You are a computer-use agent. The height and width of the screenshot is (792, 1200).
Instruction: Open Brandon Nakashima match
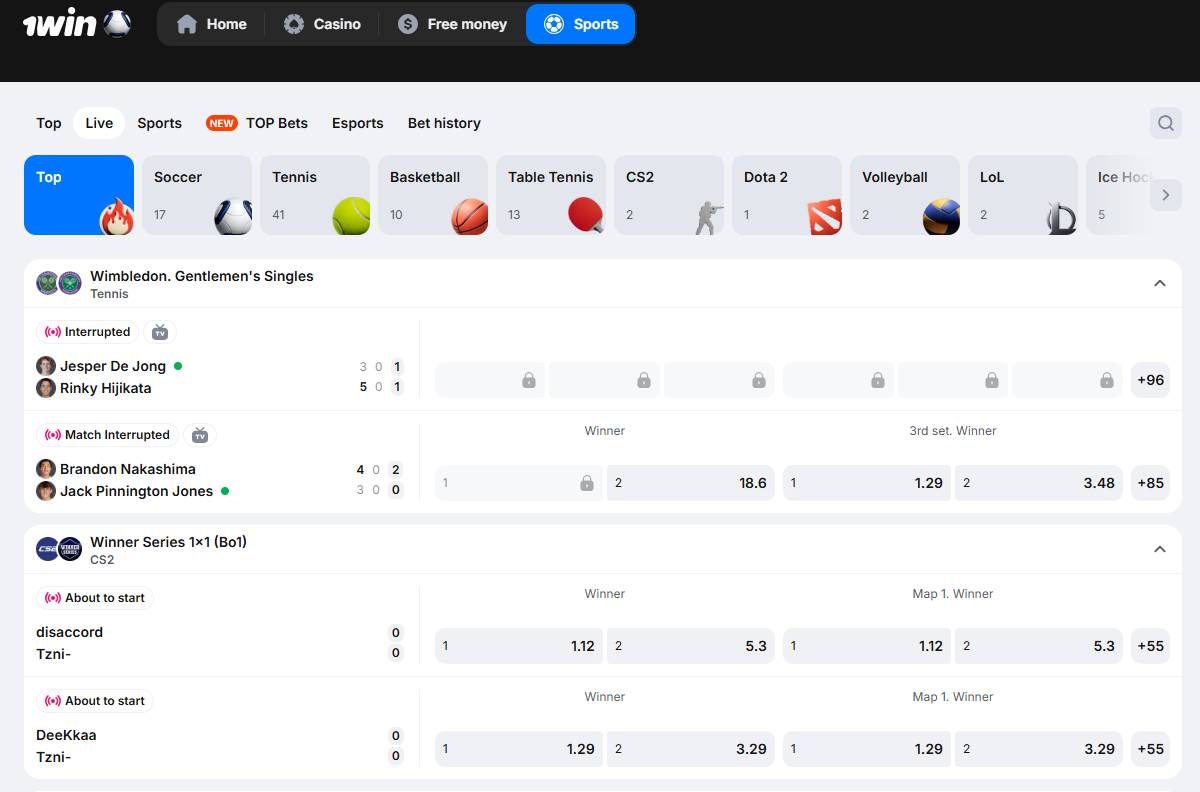click(127, 469)
